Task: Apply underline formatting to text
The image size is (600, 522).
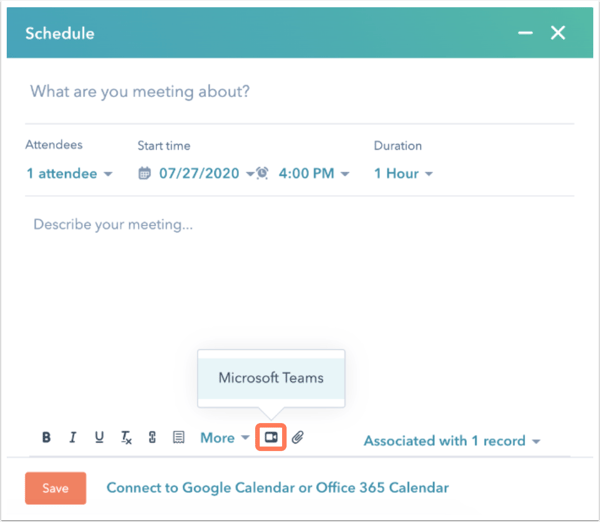Action: (99, 437)
